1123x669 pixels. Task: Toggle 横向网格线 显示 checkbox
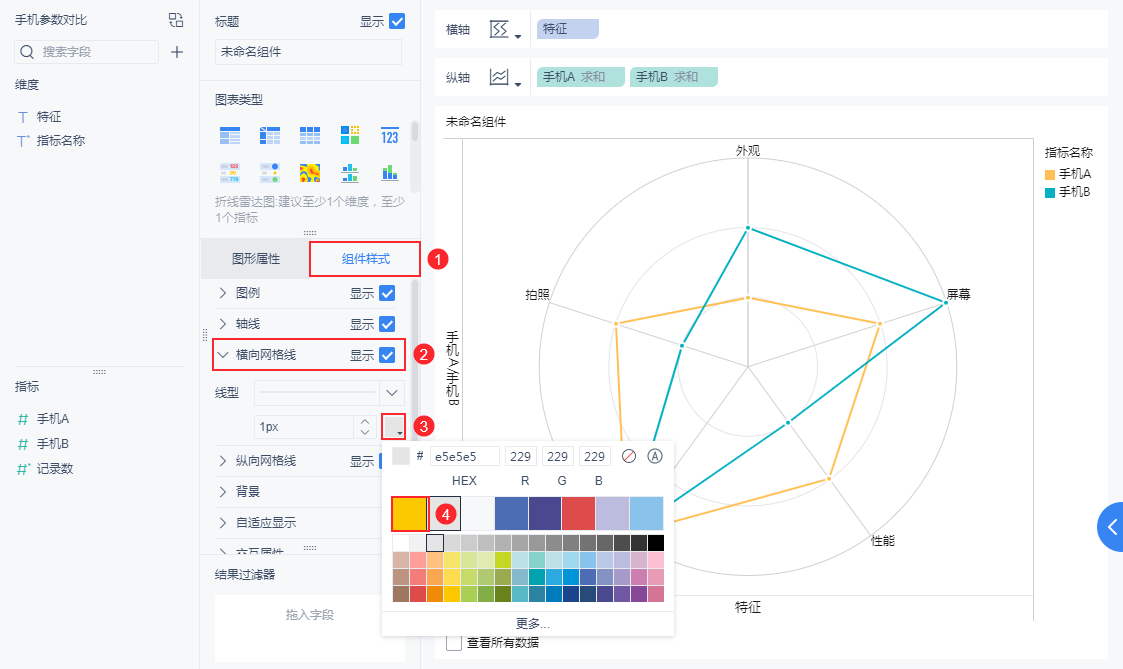(x=387, y=355)
